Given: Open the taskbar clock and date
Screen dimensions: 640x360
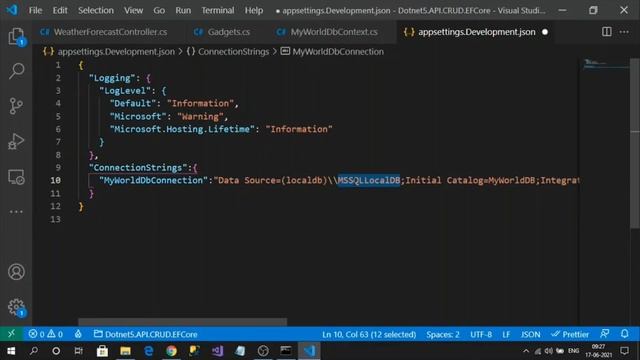Looking at the screenshot, I should pos(598,351).
